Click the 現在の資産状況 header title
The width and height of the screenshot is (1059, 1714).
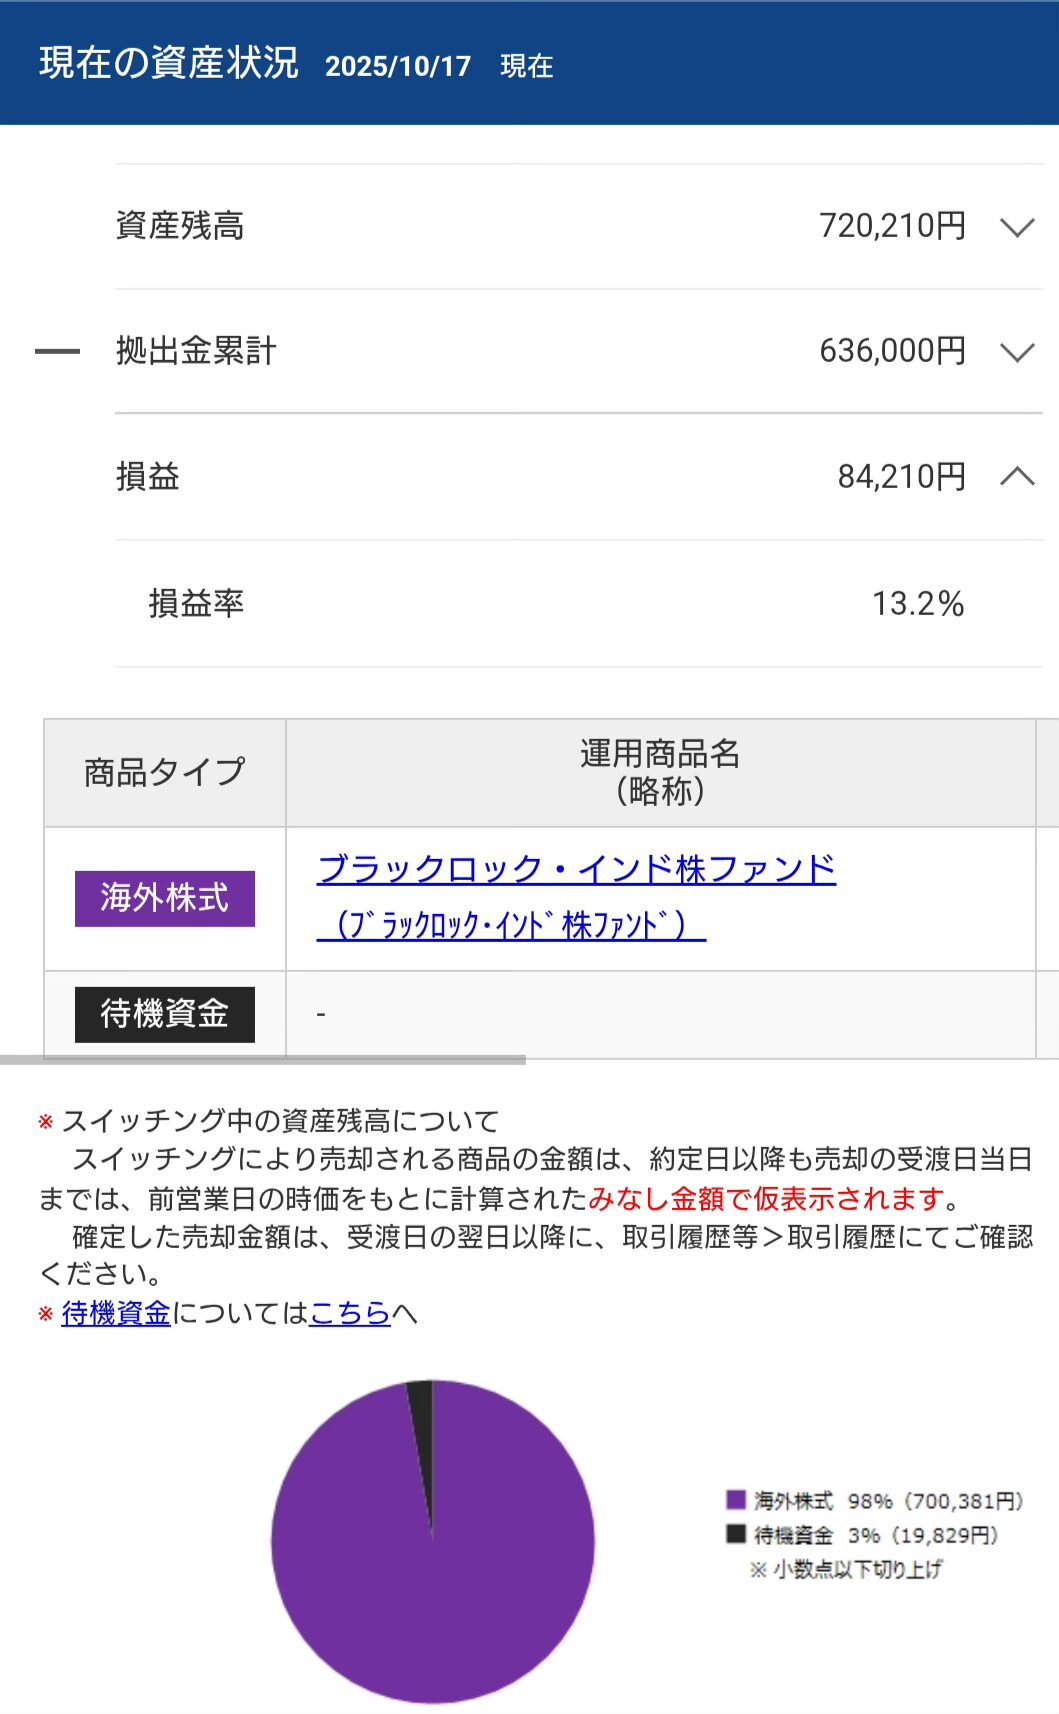pos(169,63)
